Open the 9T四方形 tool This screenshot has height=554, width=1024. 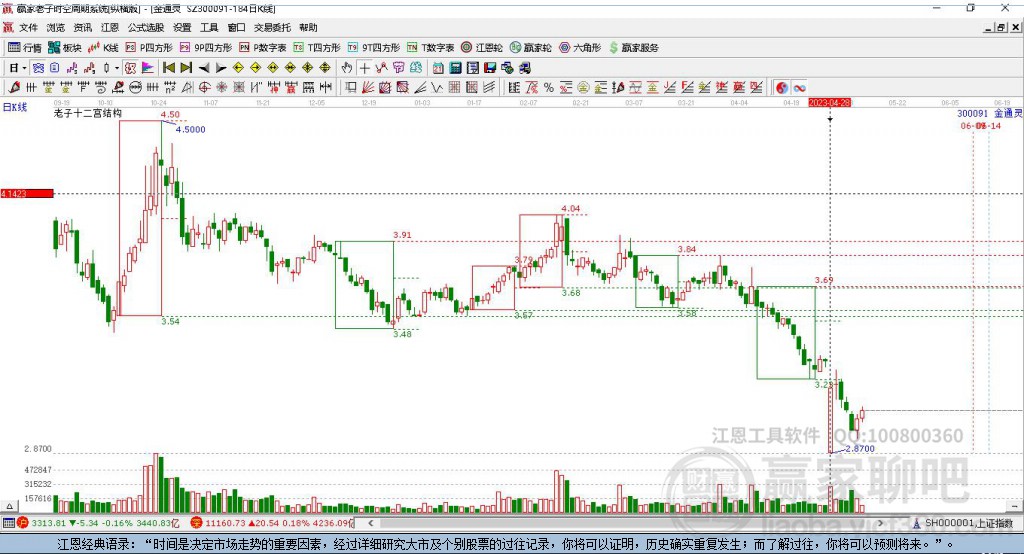coord(374,48)
